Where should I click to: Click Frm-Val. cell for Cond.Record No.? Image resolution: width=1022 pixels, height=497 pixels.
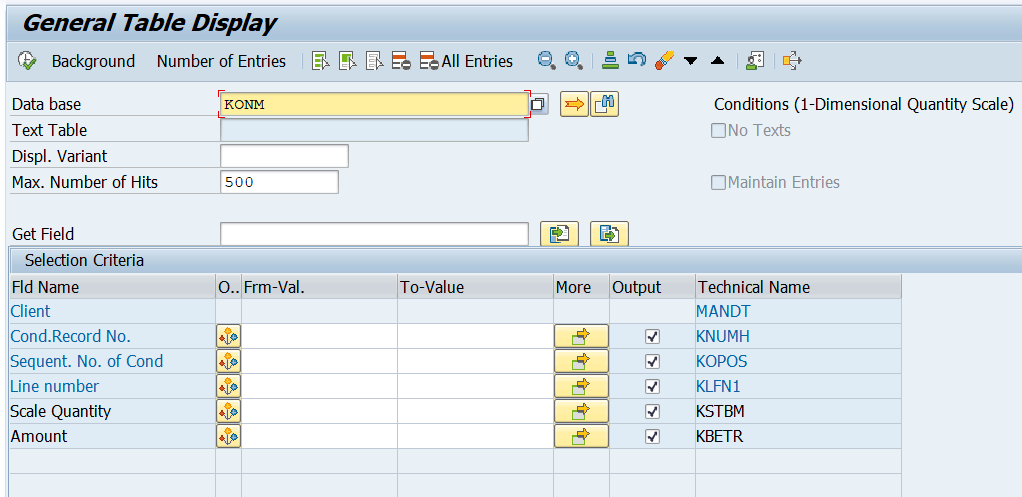319,337
